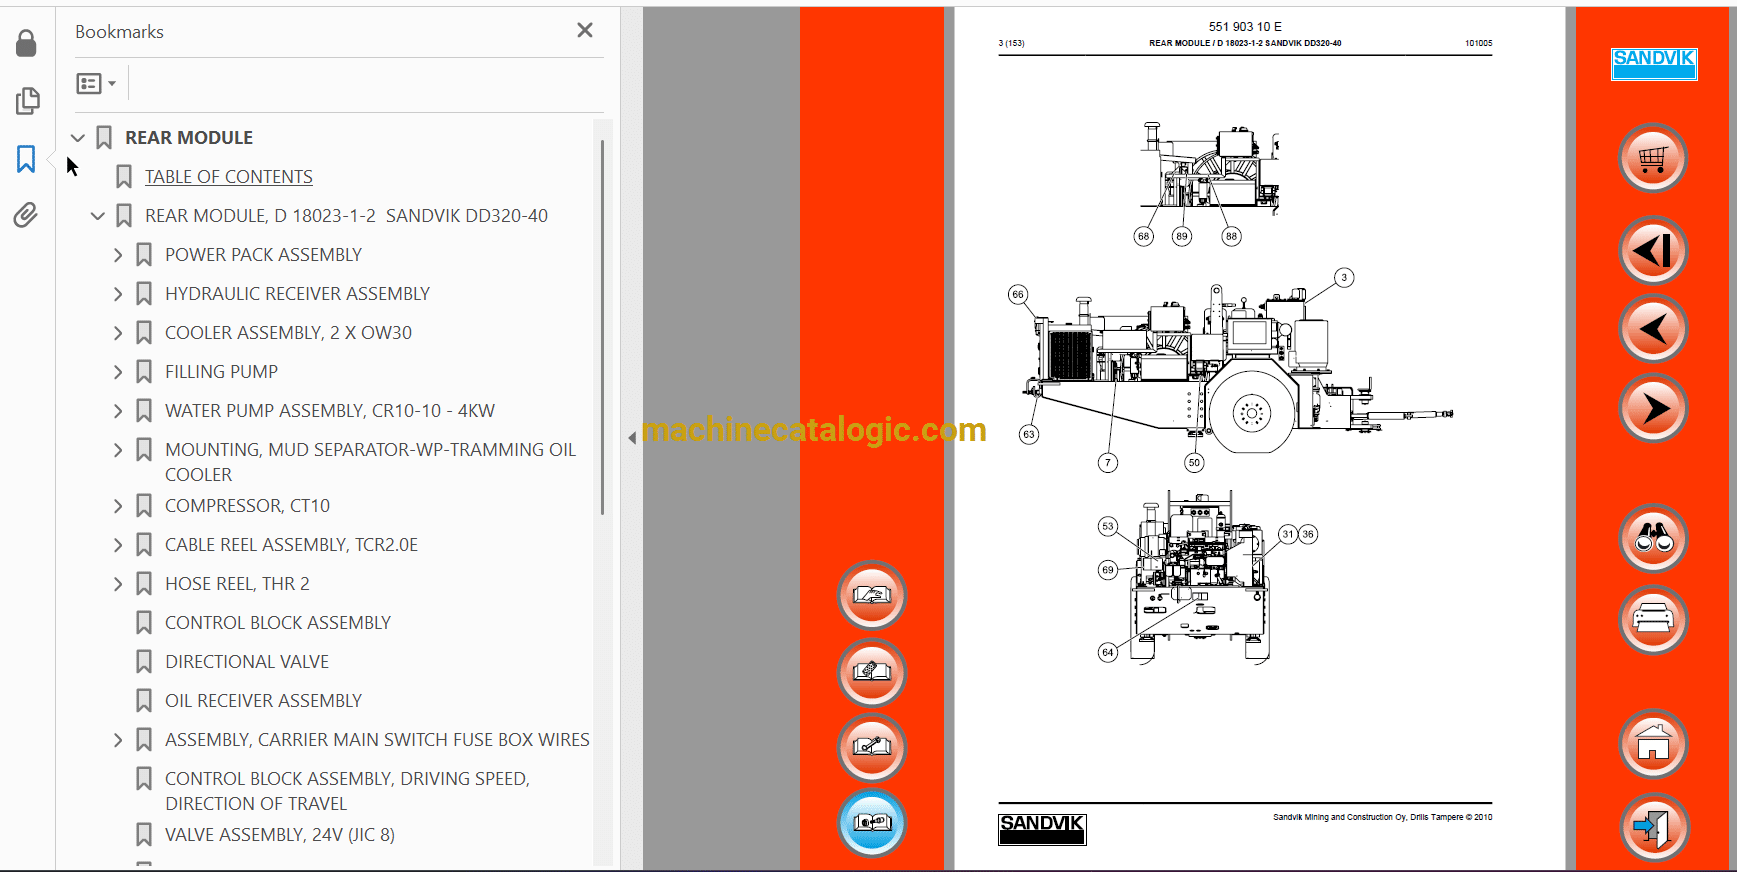Go to the previous page arrow
Image resolution: width=1737 pixels, height=872 pixels.
(1653, 329)
